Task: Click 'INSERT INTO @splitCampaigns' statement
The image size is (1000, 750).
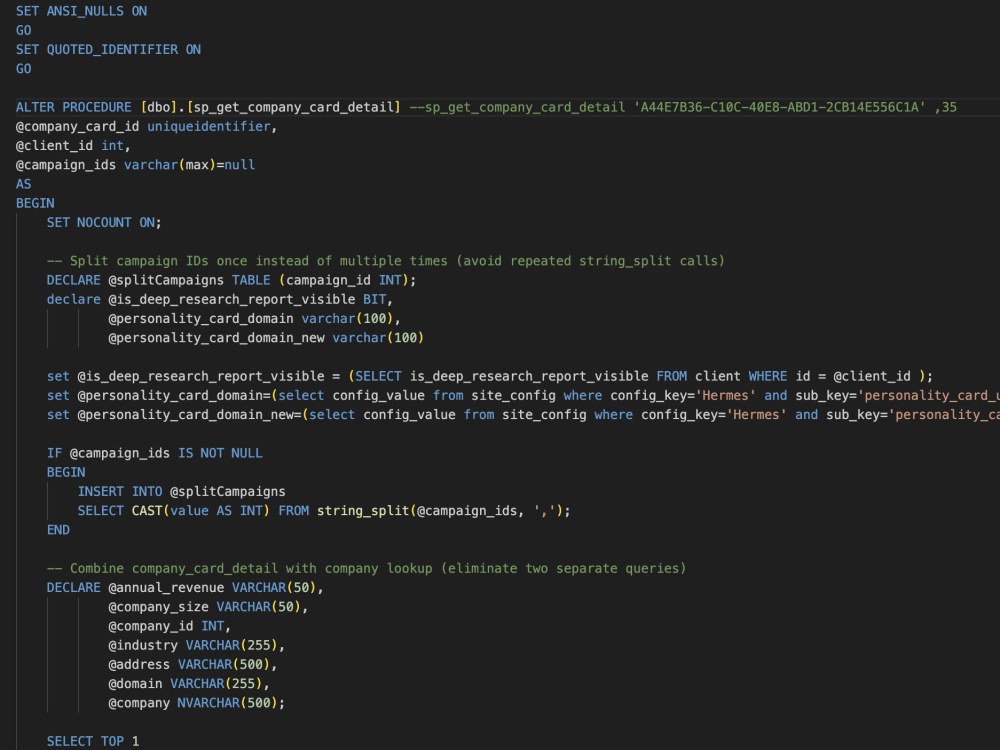Action: pos(182,491)
